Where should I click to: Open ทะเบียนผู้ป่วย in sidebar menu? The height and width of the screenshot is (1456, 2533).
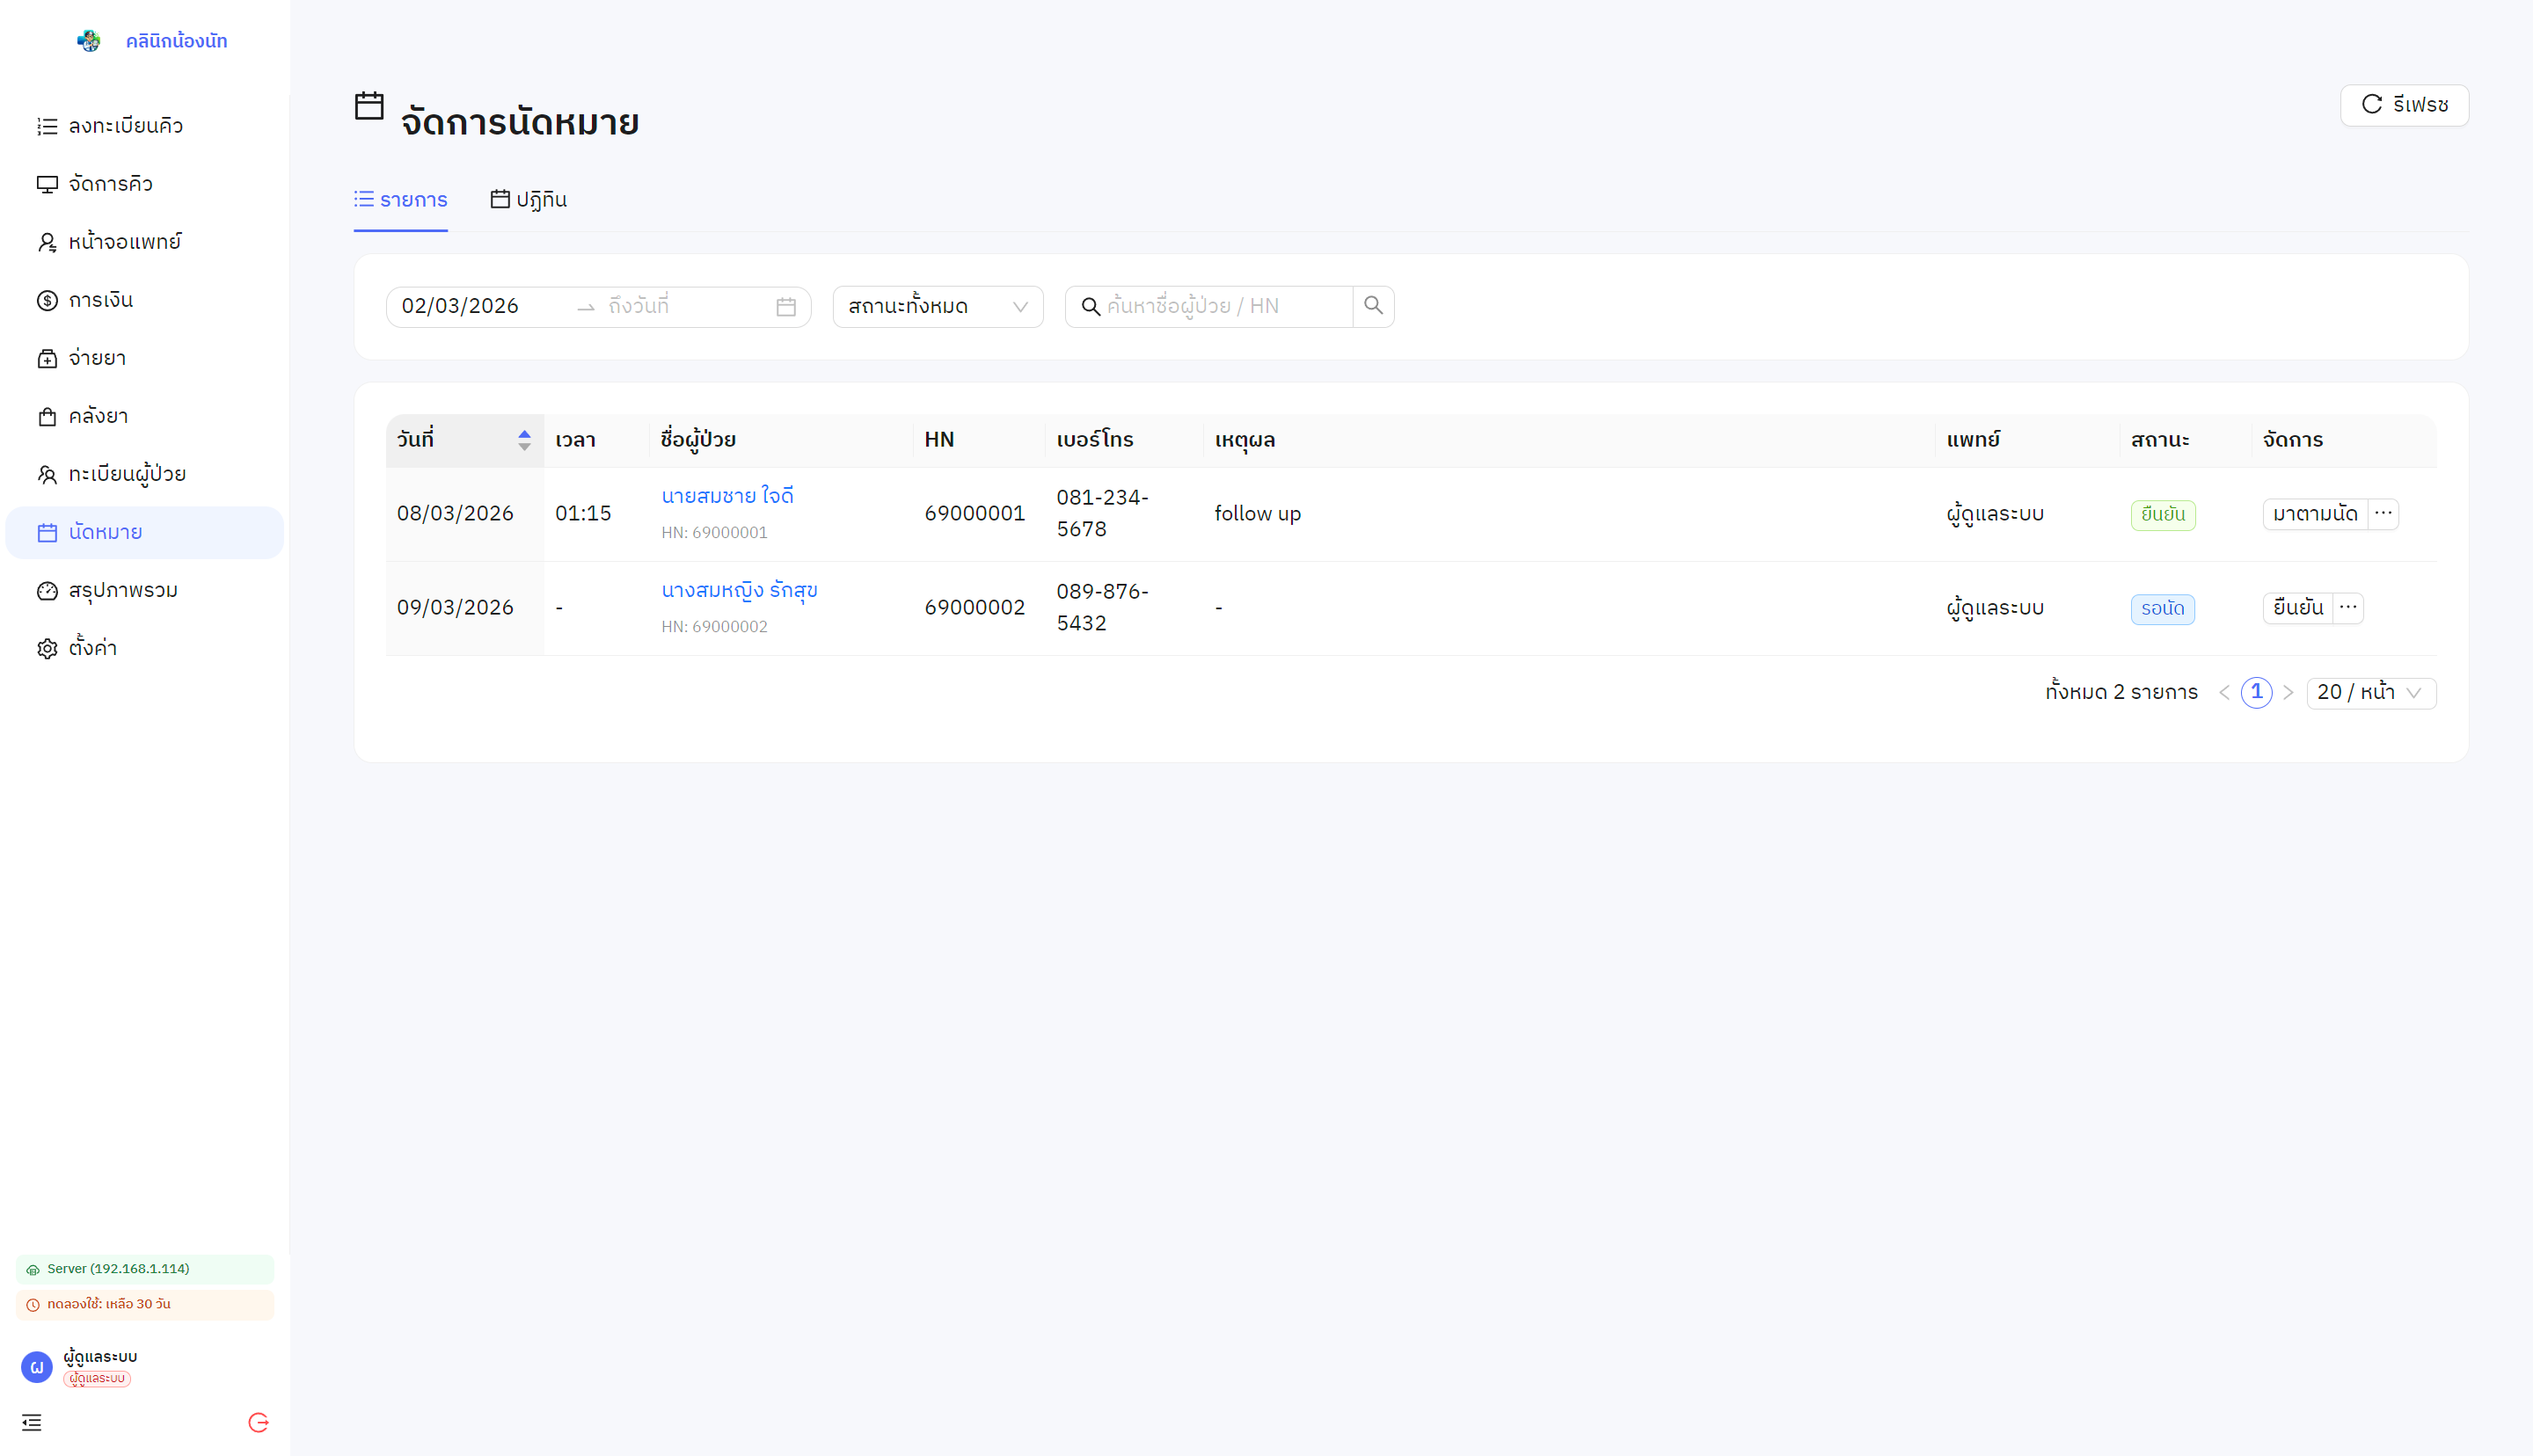point(127,474)
